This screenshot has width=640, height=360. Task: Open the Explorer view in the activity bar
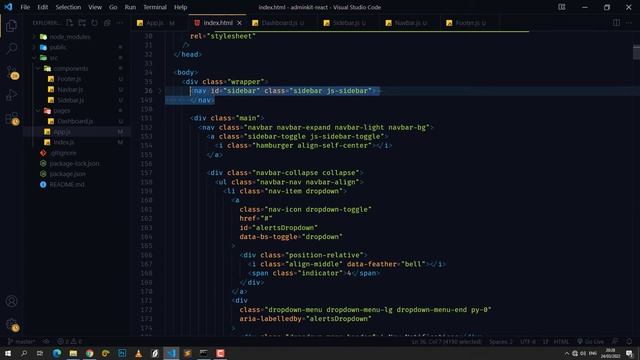pos(11,26)
